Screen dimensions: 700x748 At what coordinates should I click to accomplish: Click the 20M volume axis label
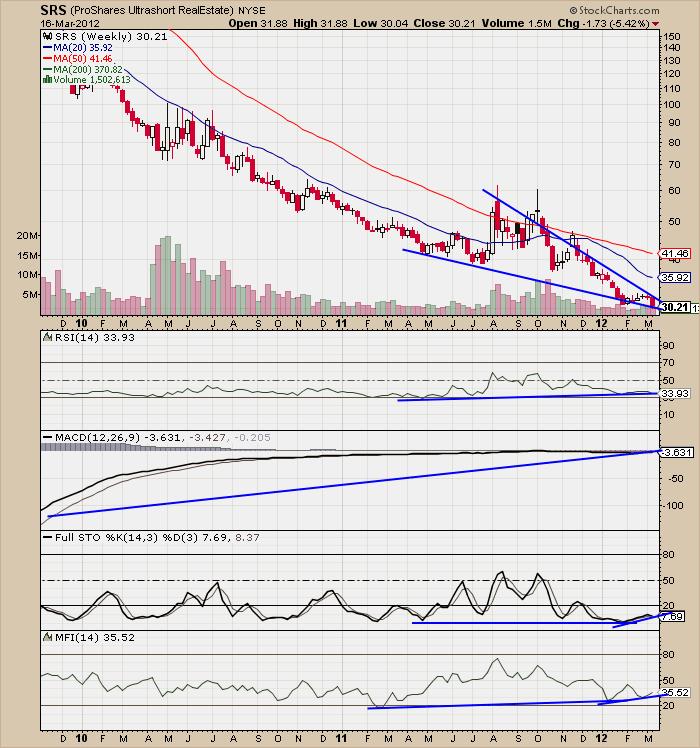click(x=28, y=236)
